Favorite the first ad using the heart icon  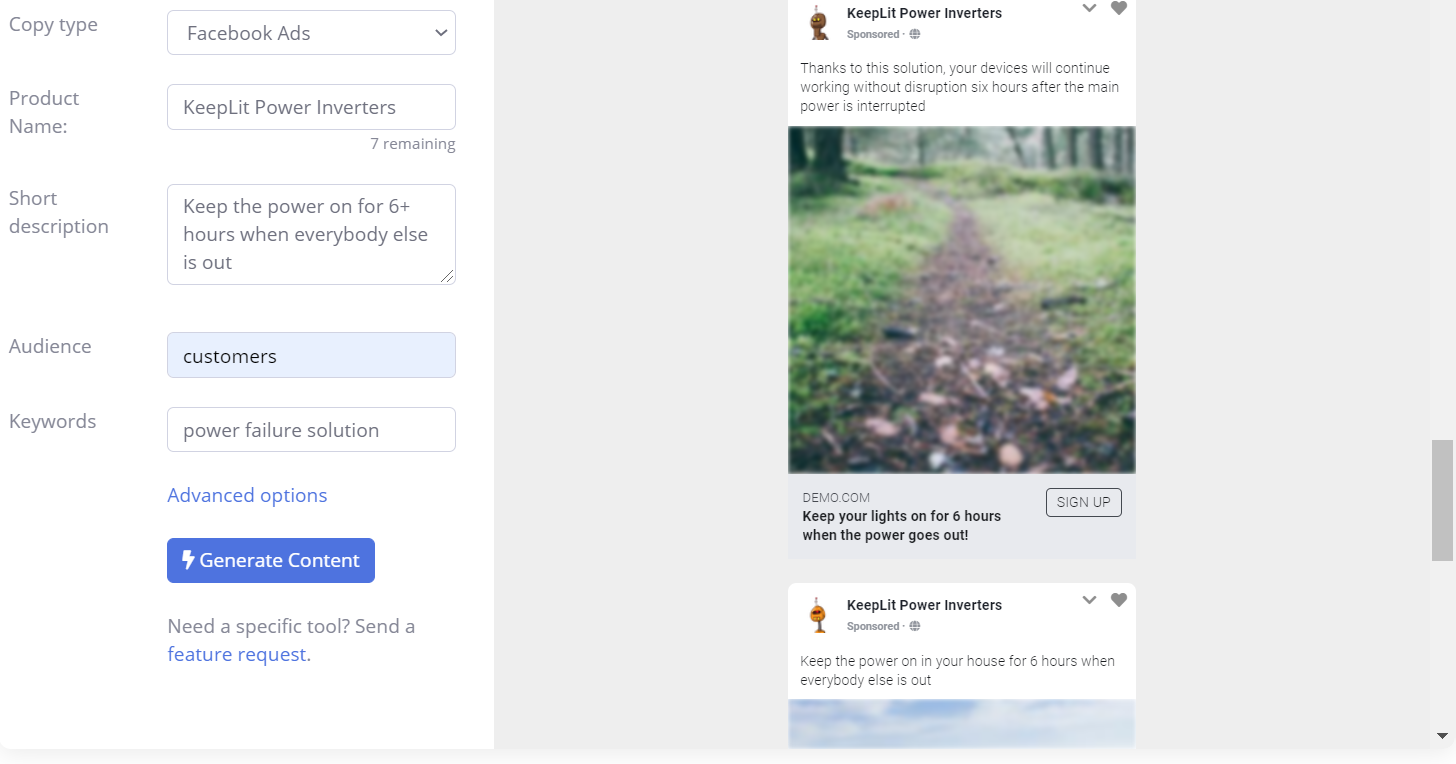coord(1118,8)
